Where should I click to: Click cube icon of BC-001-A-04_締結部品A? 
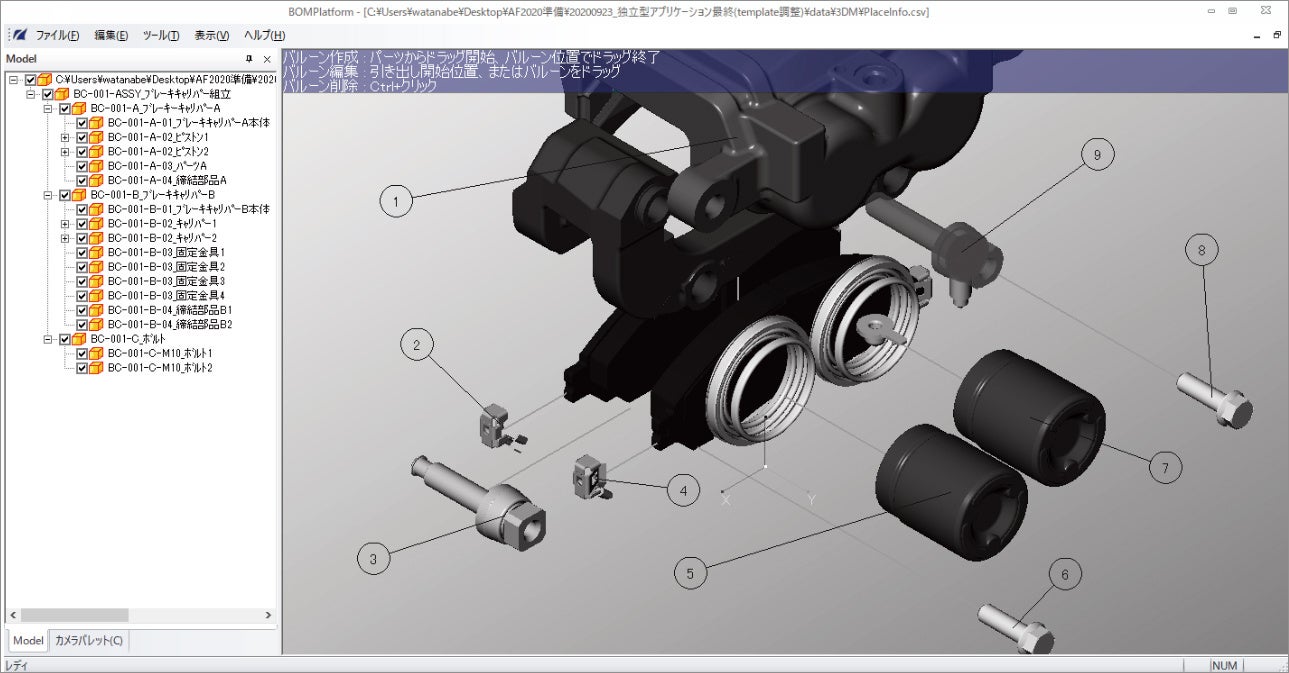pos(97,180)
